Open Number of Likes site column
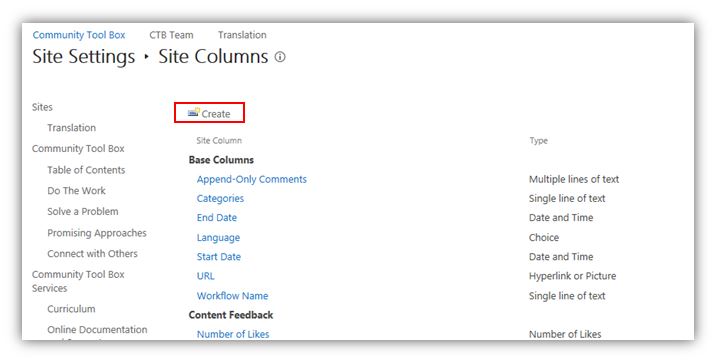719x363 pixels. [233, 334]
